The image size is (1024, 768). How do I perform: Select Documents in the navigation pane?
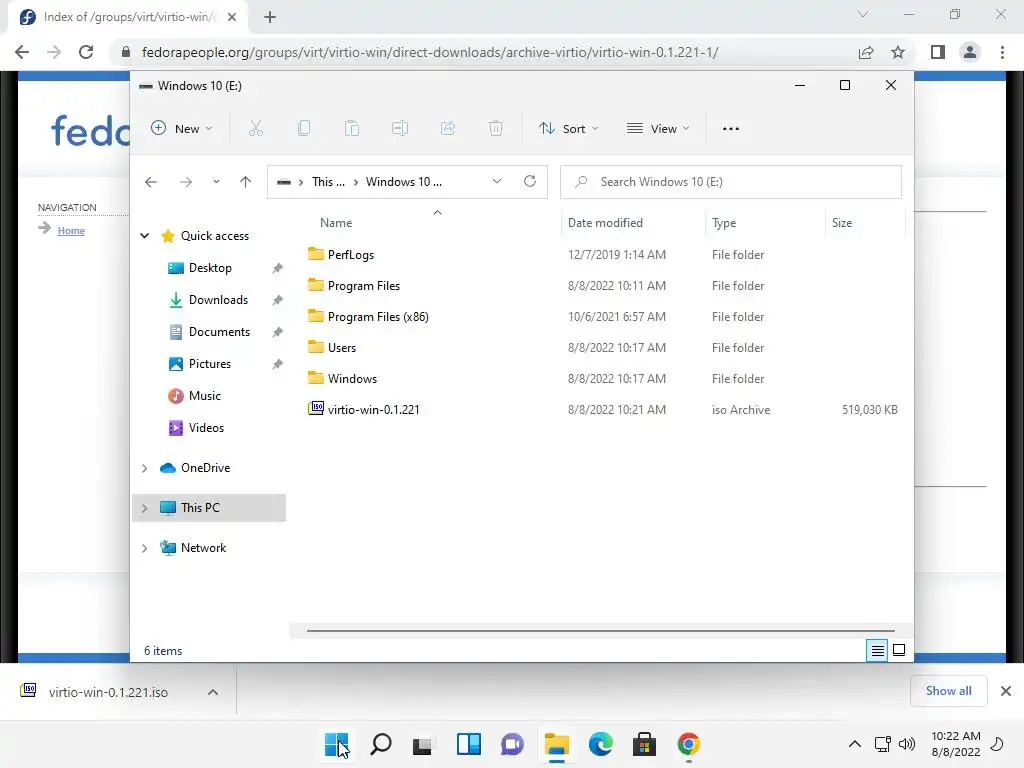click(219, 332)
